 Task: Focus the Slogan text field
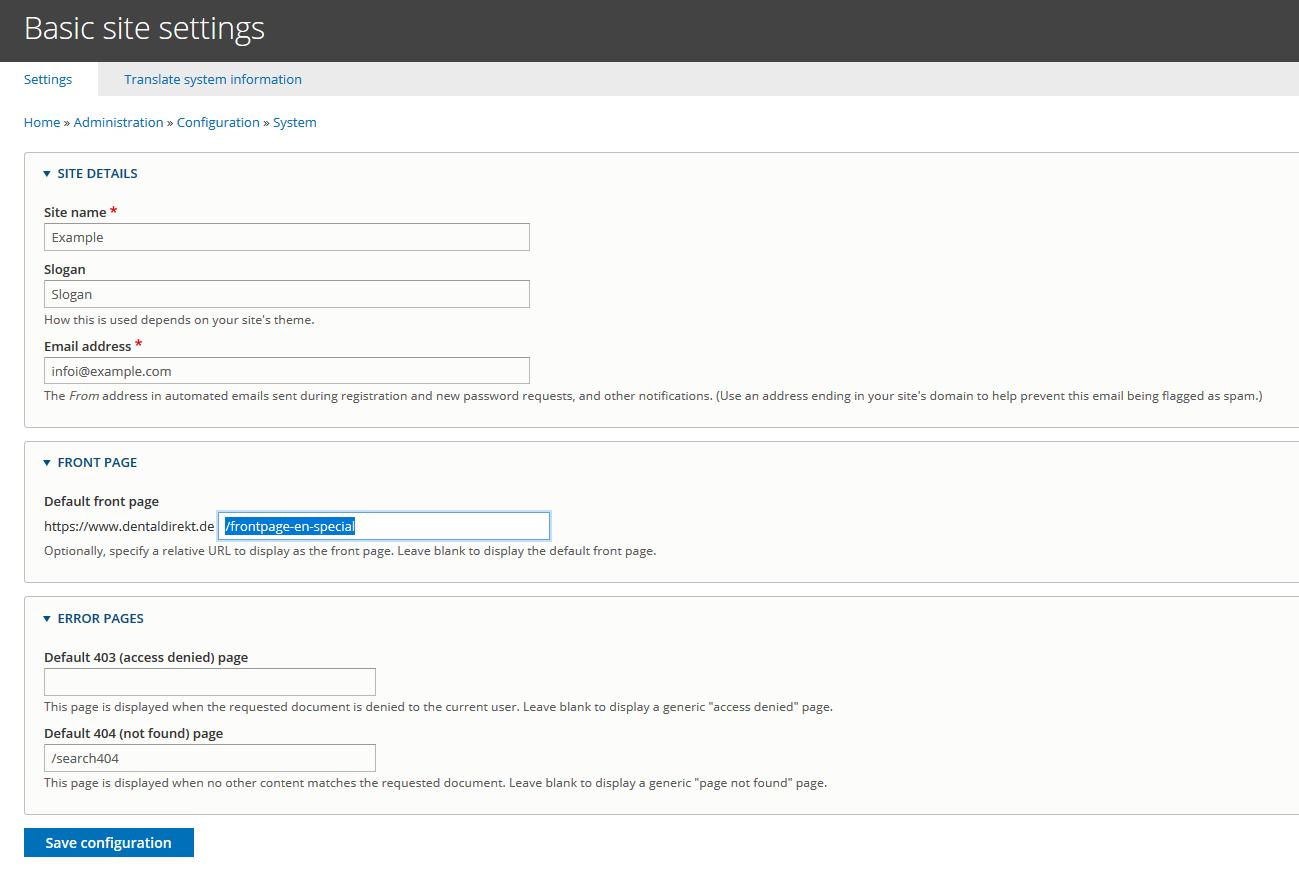click(286, 293)
